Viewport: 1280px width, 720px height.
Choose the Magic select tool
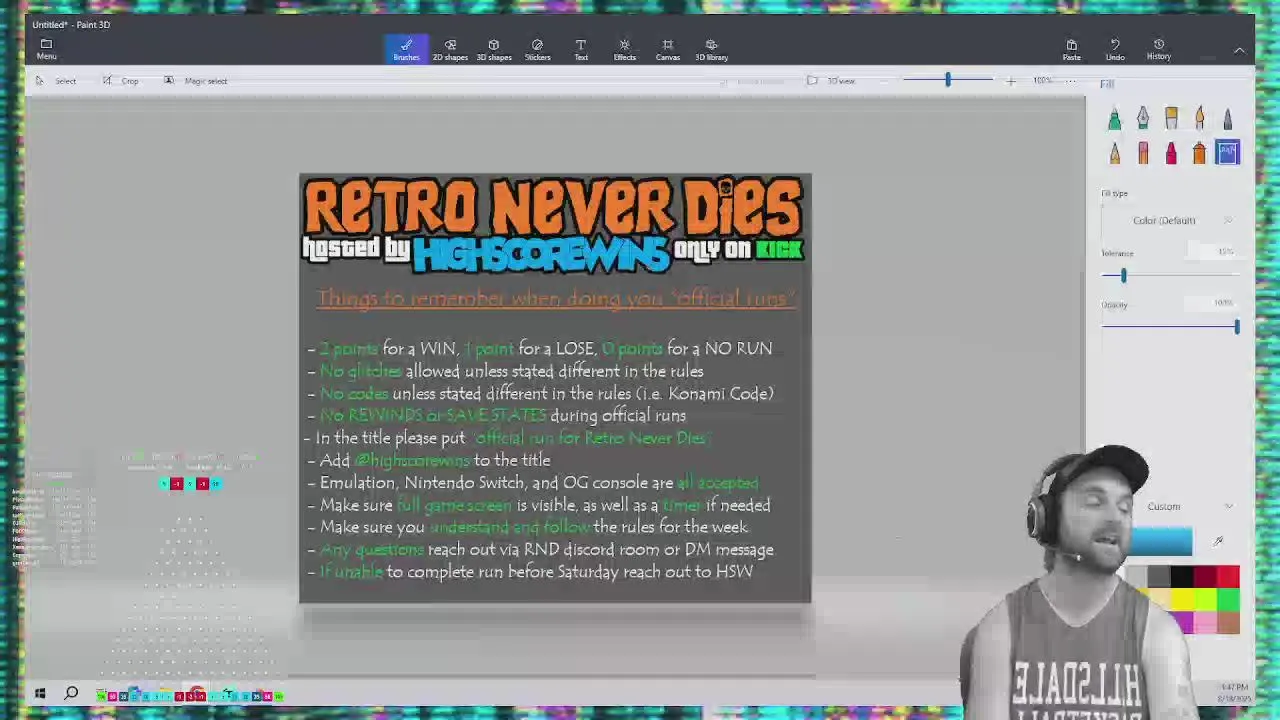[x=196, y=81]
